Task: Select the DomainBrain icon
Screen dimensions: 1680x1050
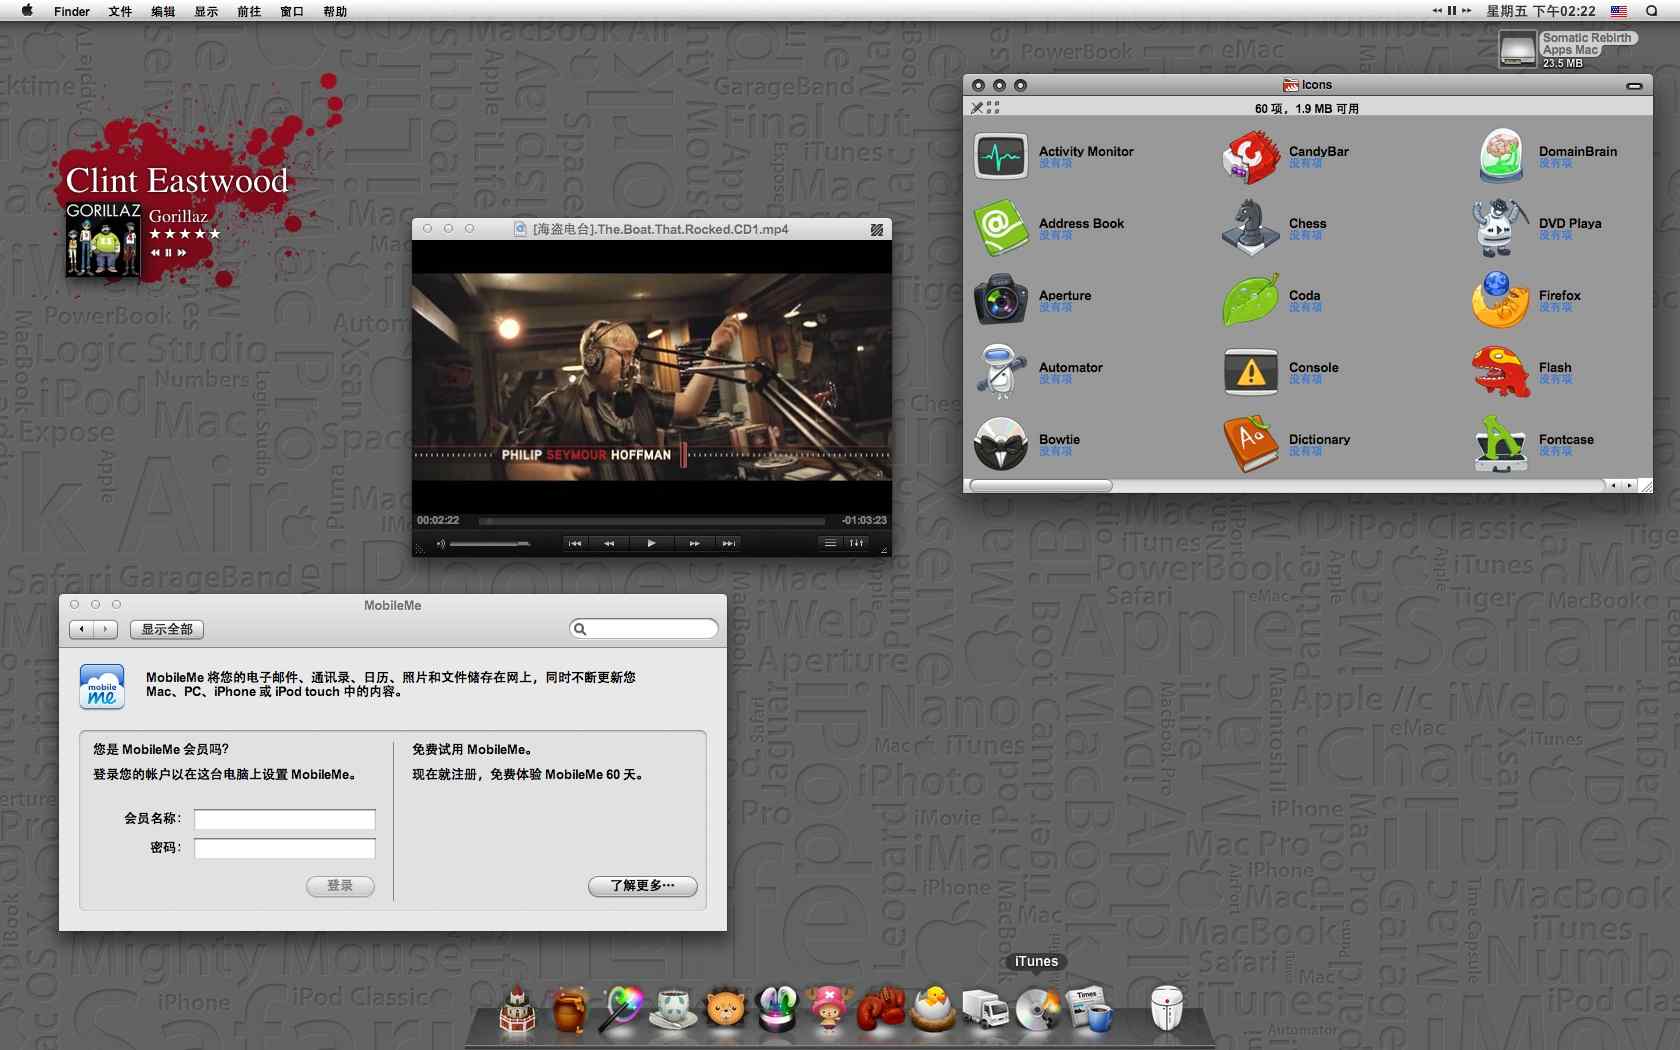Action: click(x=1501, y=157)
